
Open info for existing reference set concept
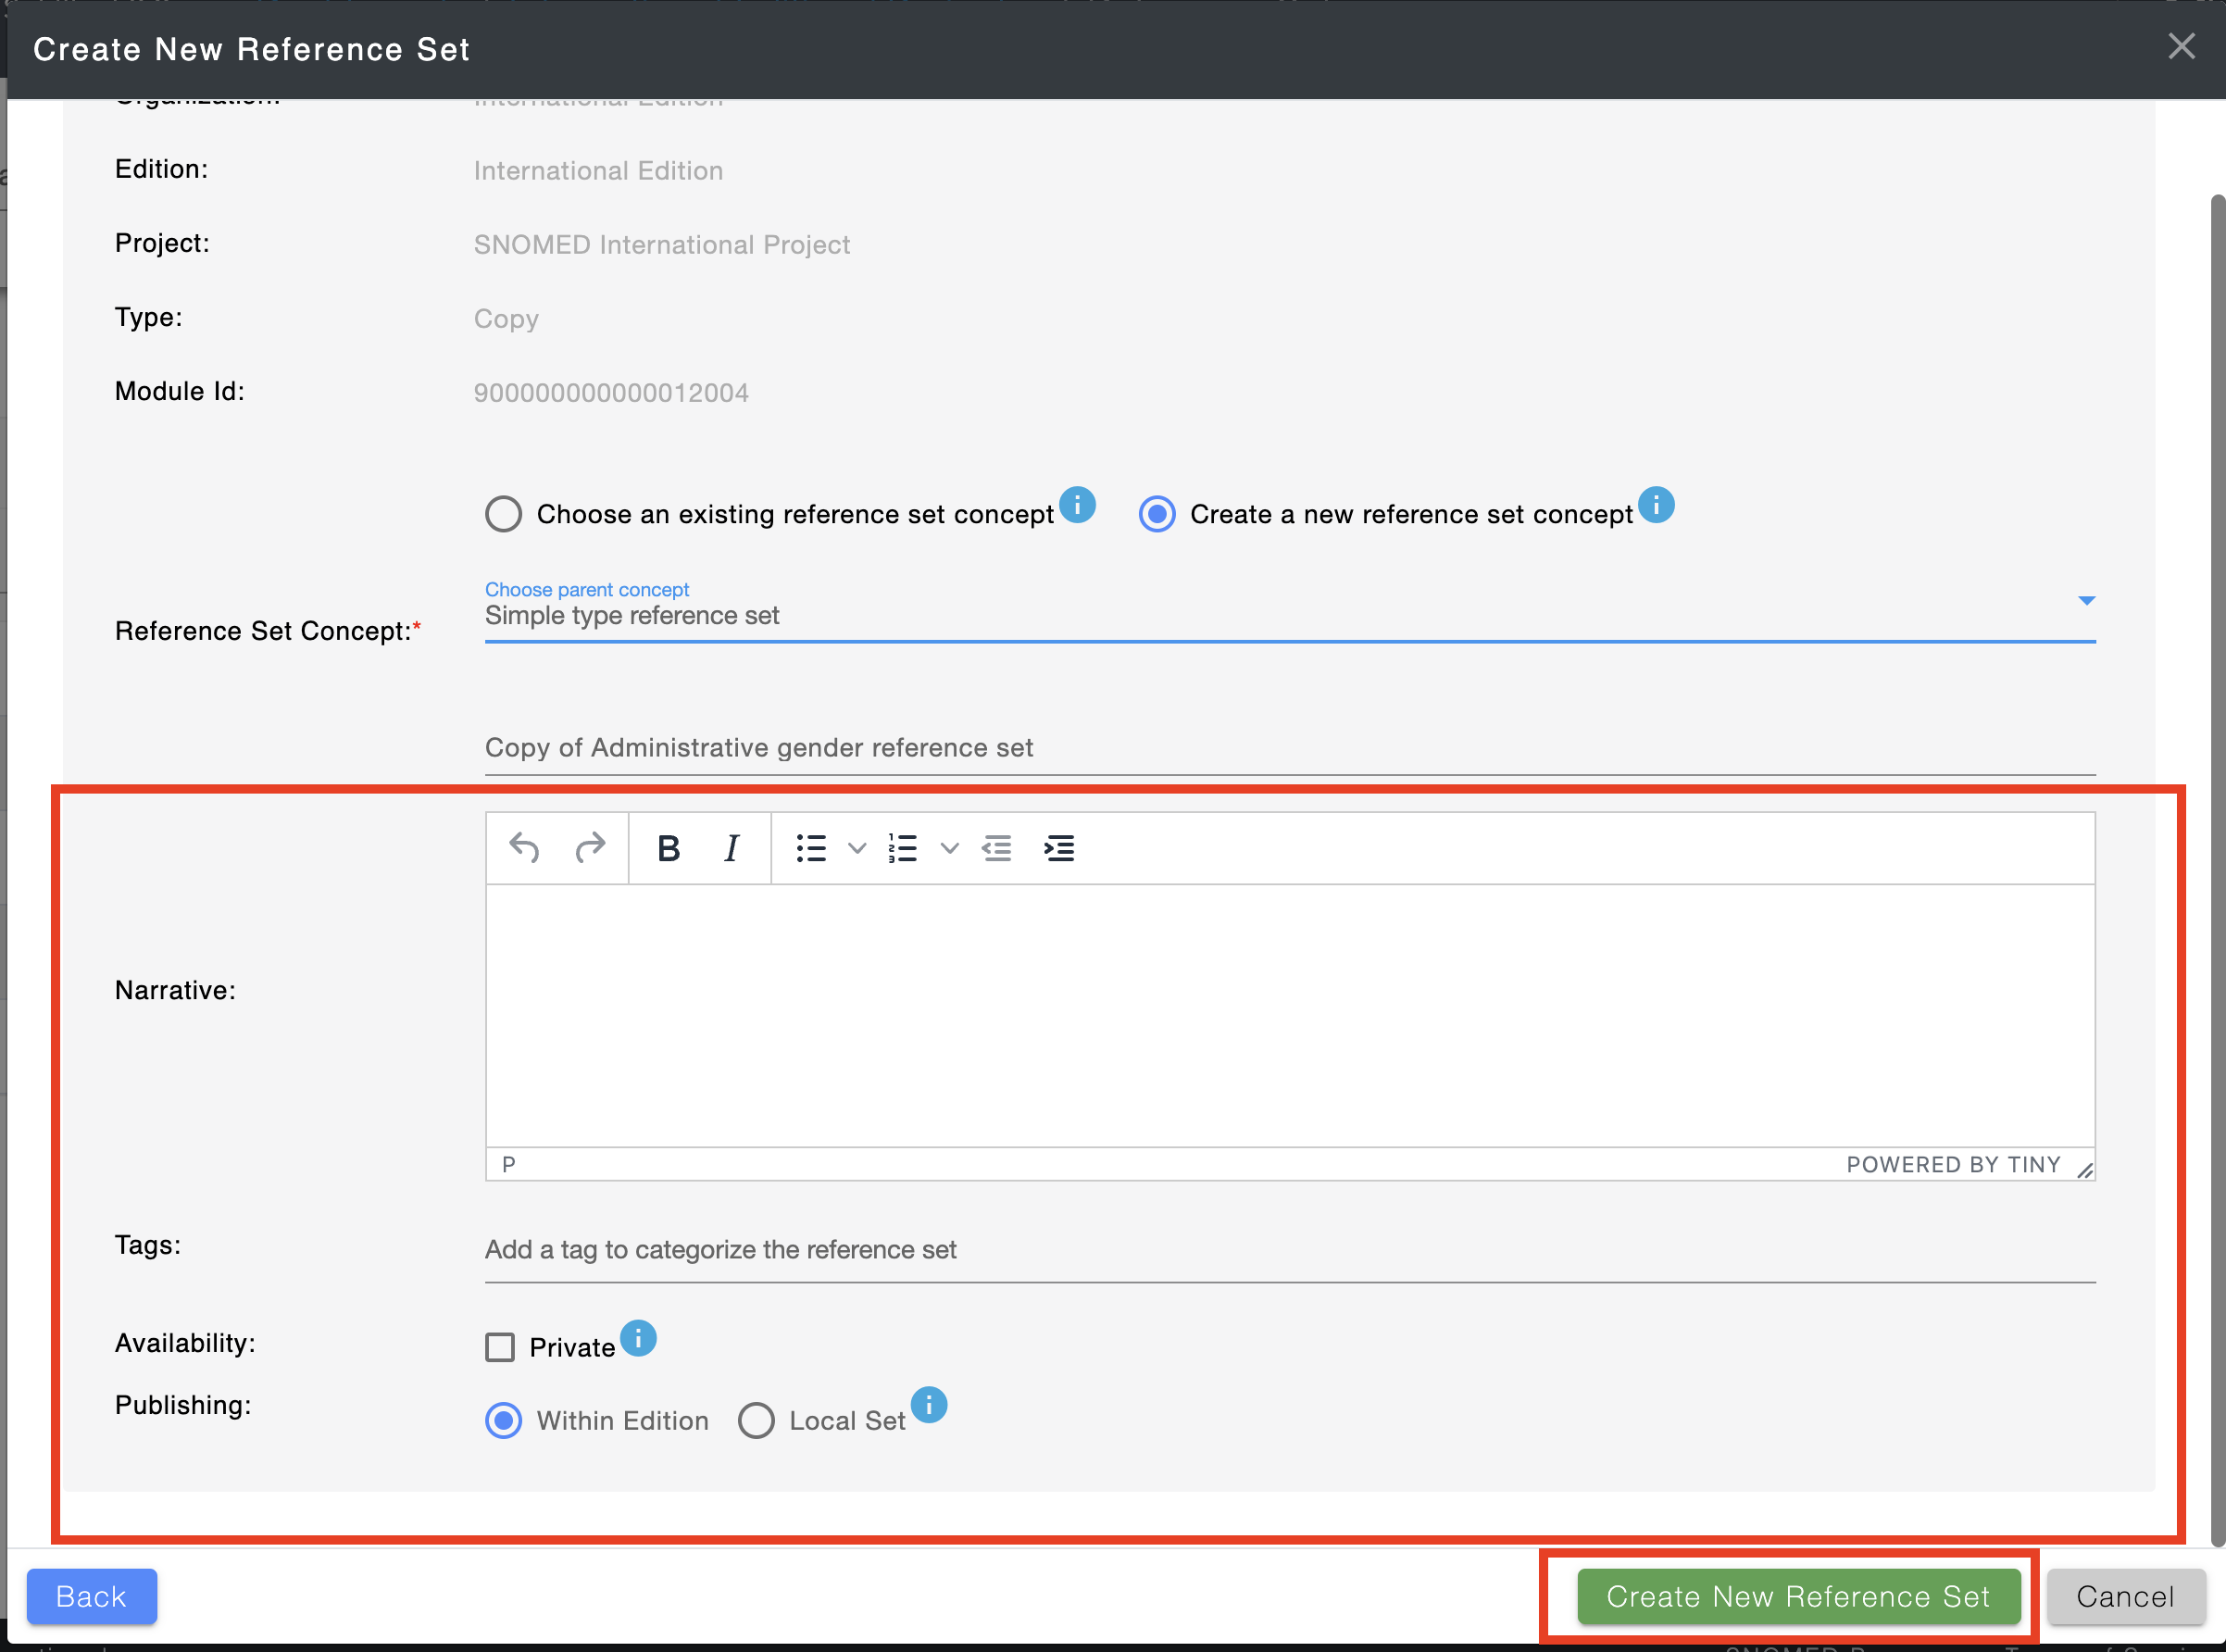(1077, 505)
